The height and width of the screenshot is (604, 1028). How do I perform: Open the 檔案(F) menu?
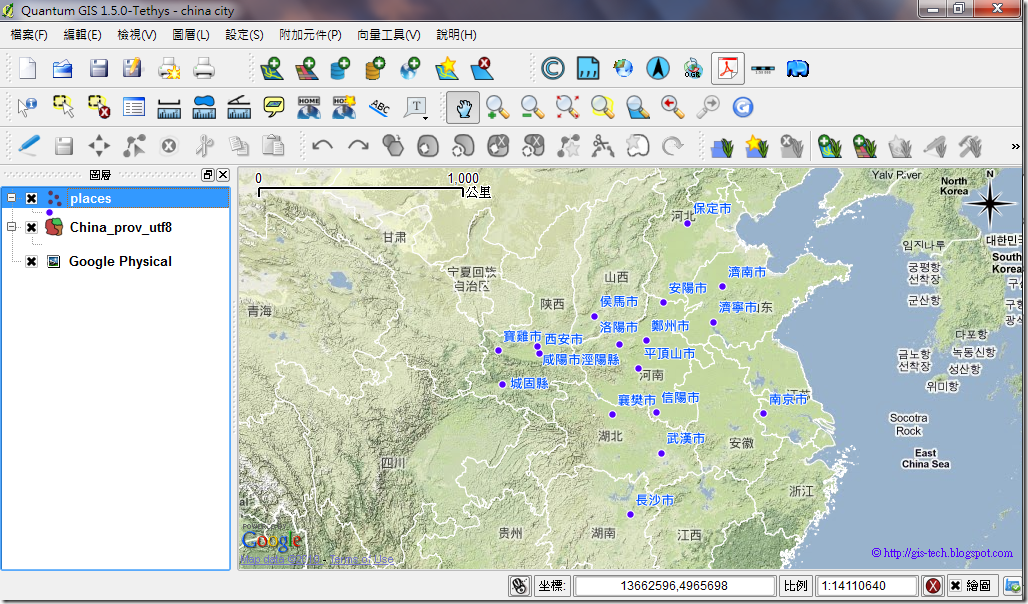click(x=29, y=35)
